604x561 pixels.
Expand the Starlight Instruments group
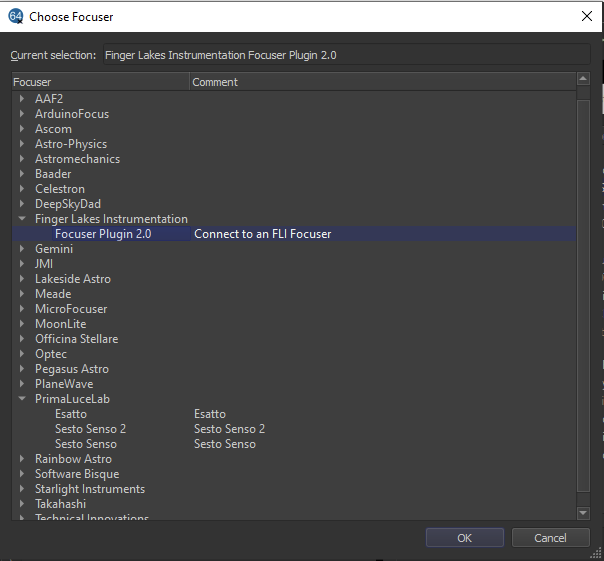(22, 489)
